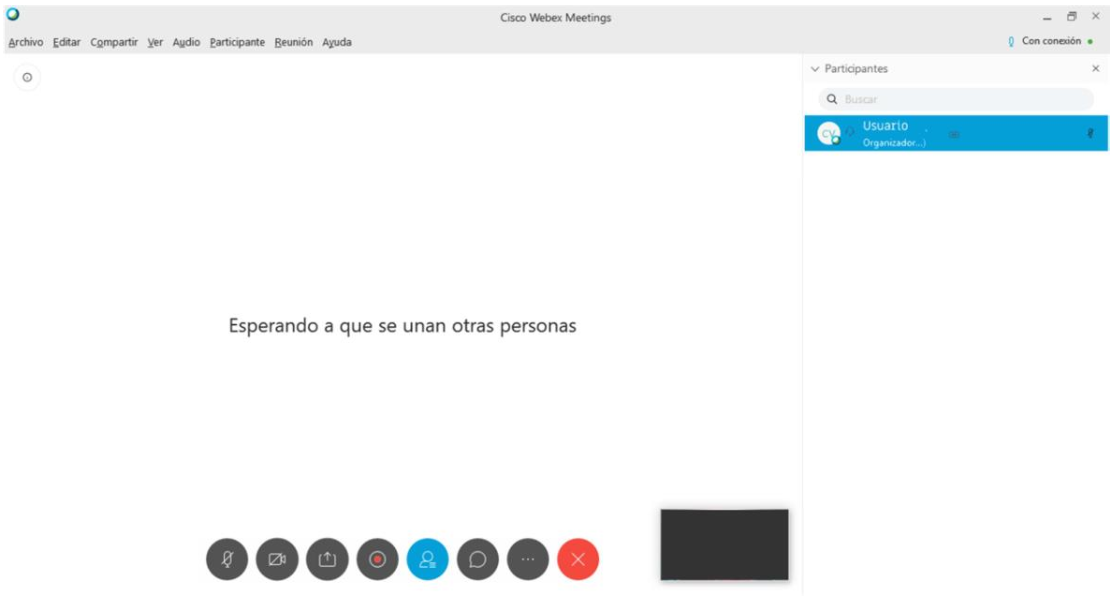Image resolution: width=1115 pixels, height=605 pixels.
Task: End the meeting with red X
Action: [578, 559]
